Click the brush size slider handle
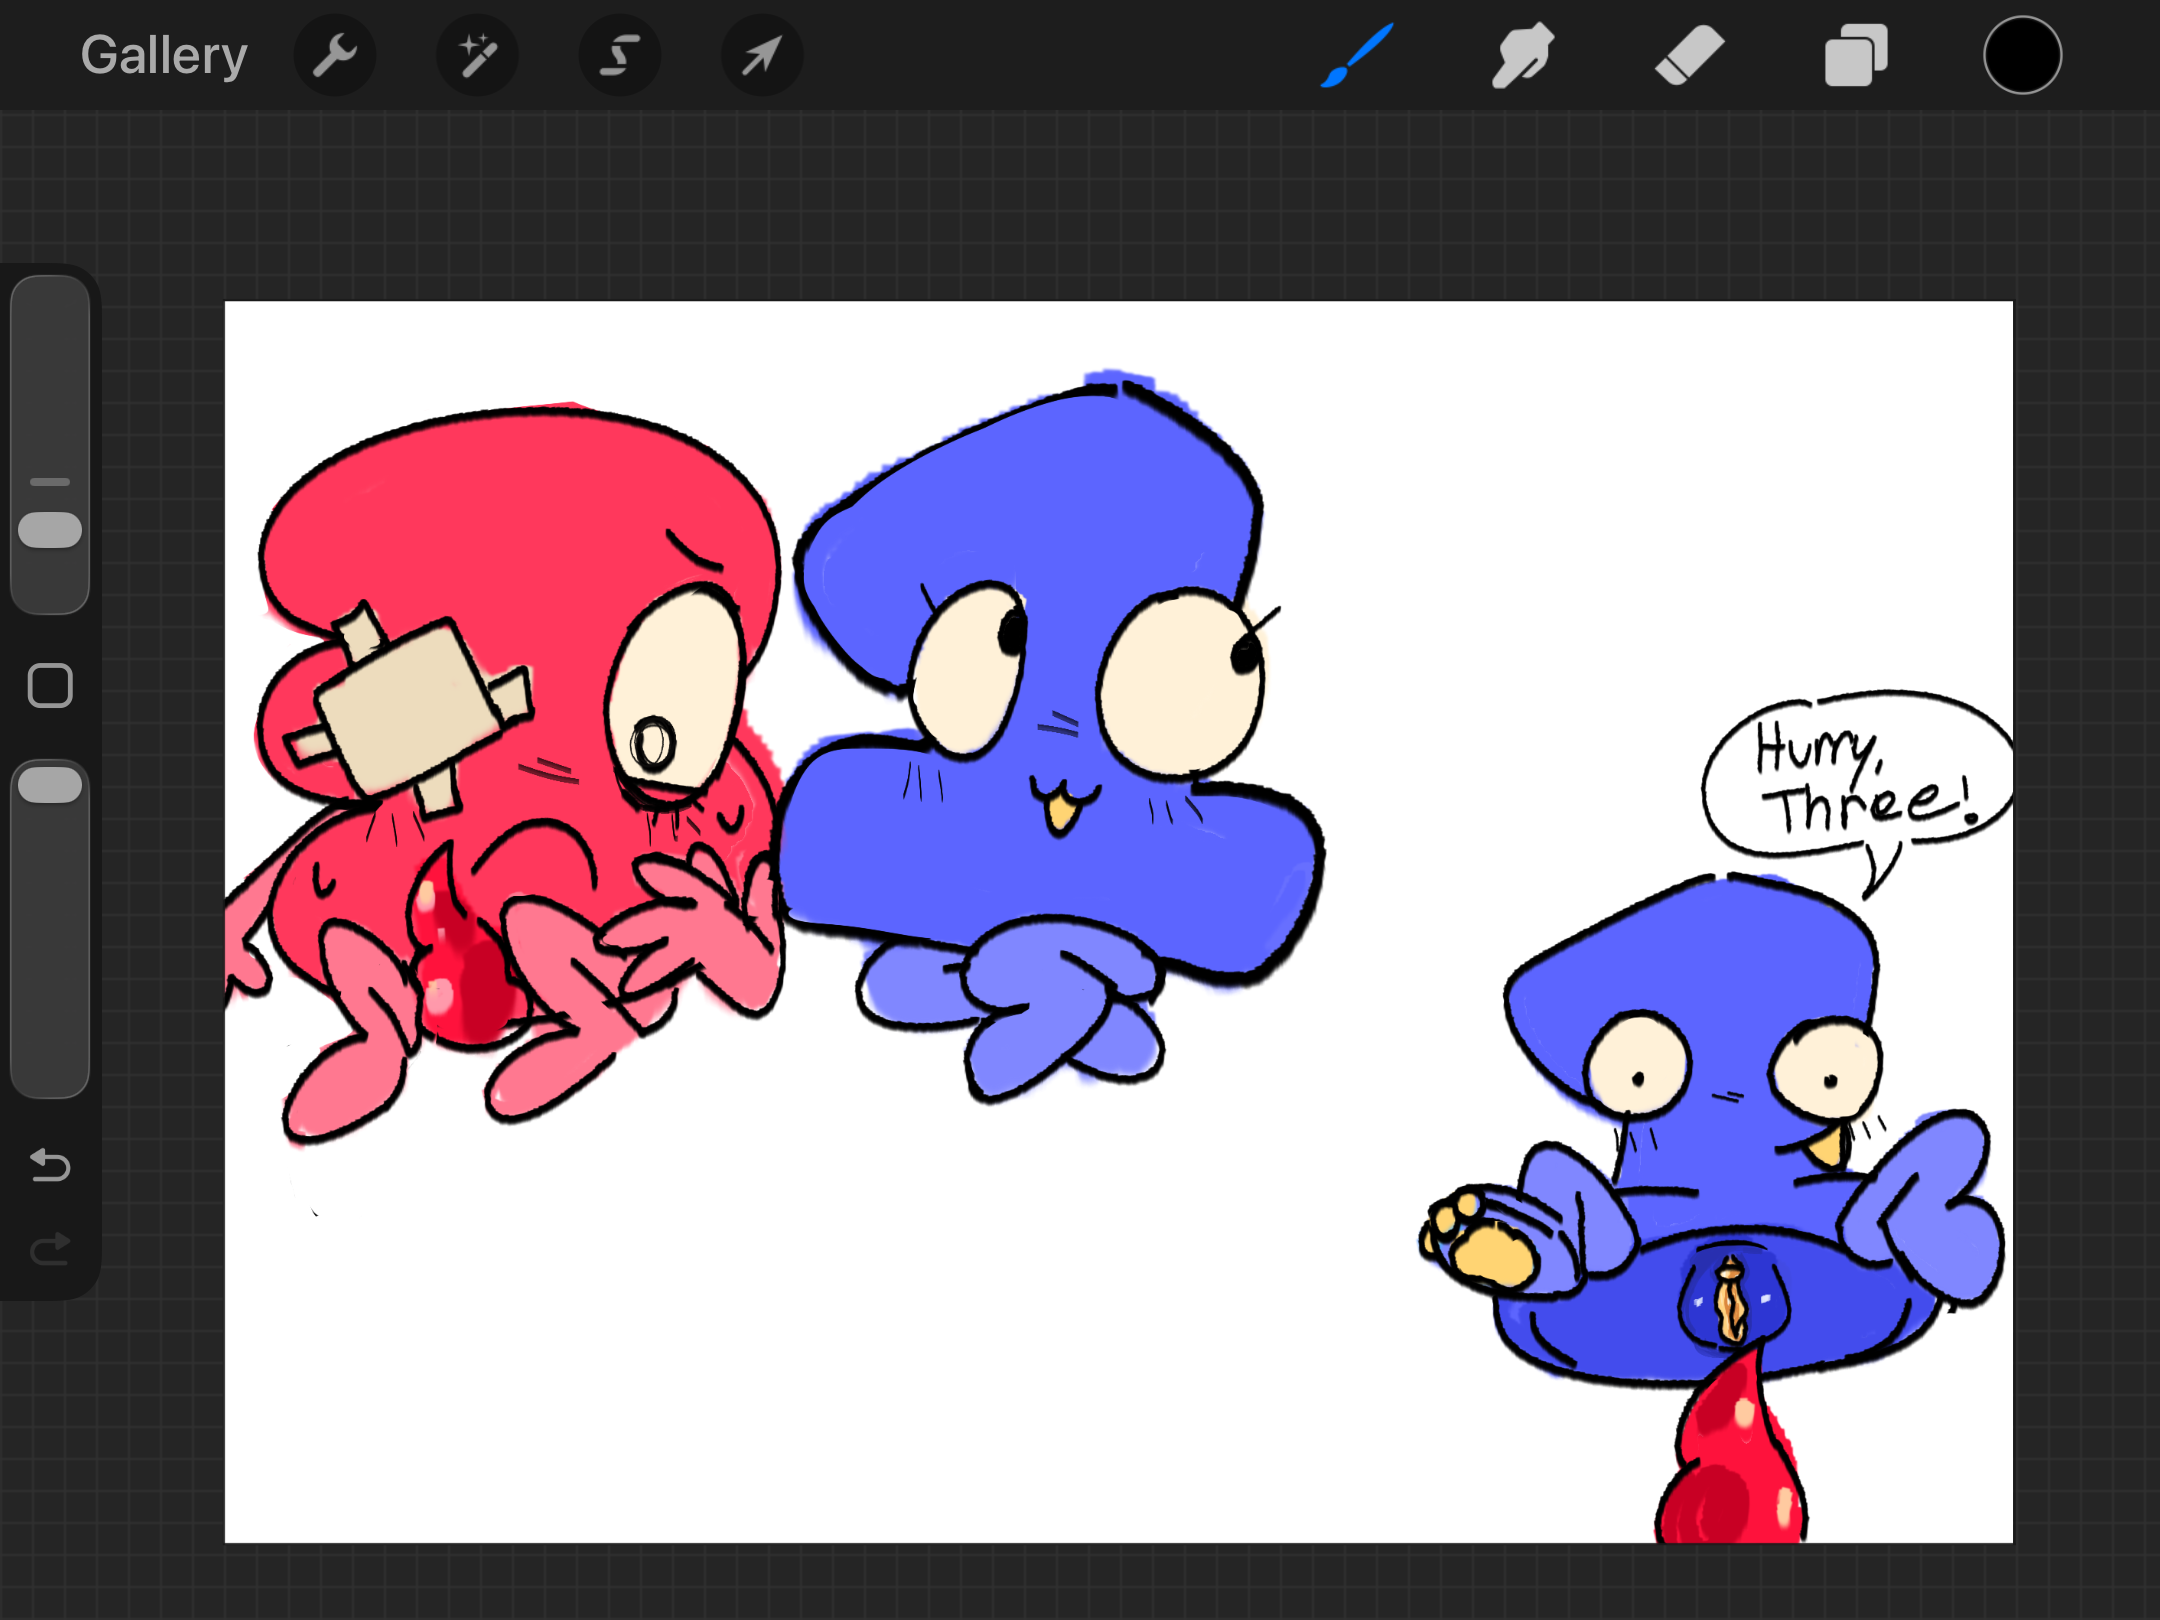This screenshot has height=1620, width=2160. tap(50, 530)
